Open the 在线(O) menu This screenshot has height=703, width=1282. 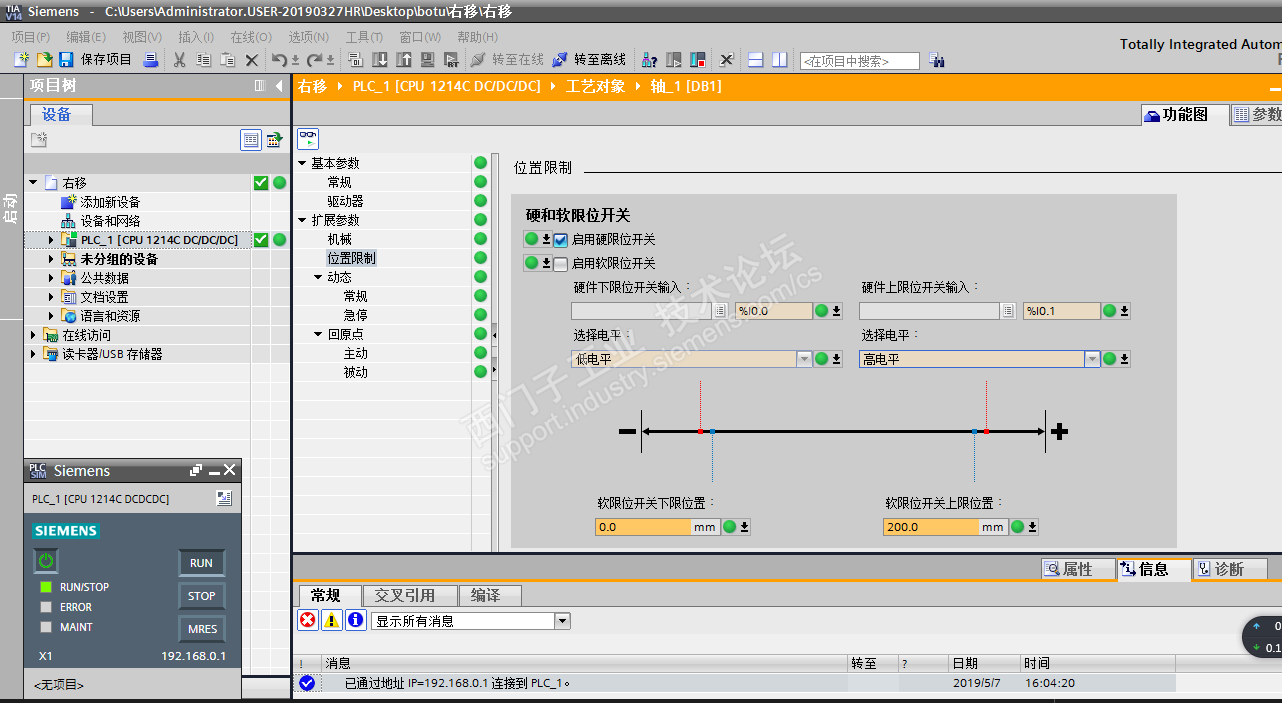pos(251,37)
